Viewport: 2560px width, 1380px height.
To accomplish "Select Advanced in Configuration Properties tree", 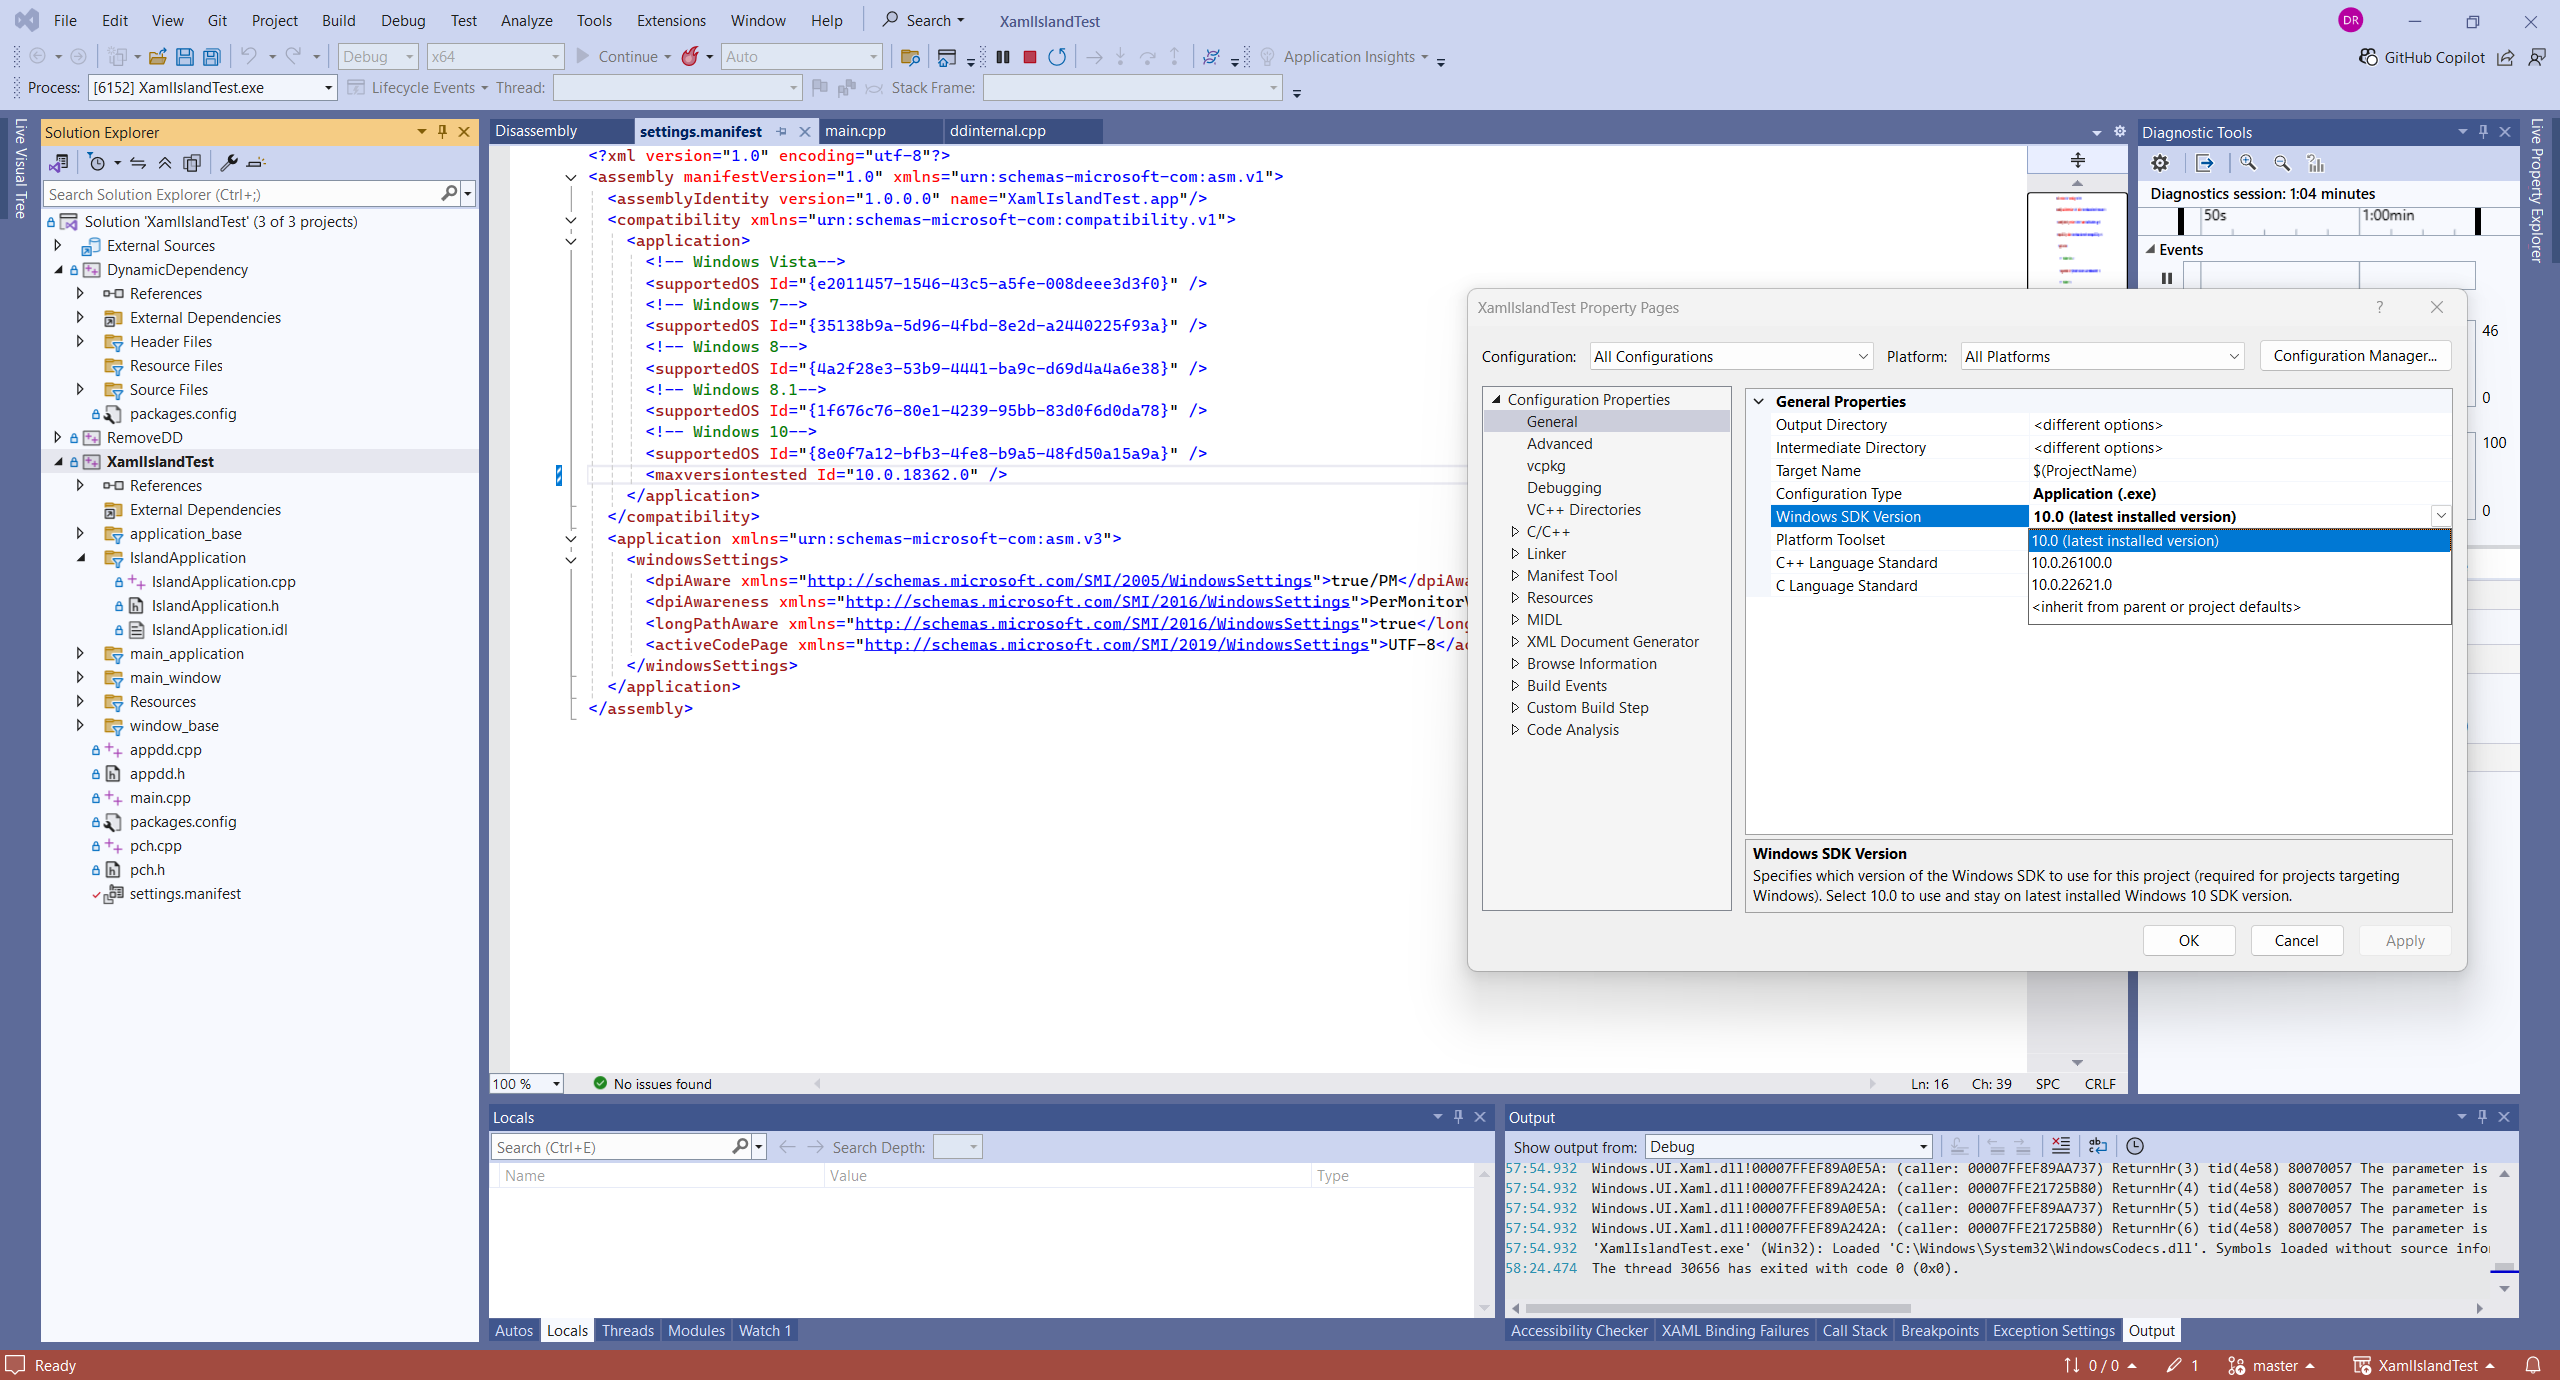I will coord(1559,444).
